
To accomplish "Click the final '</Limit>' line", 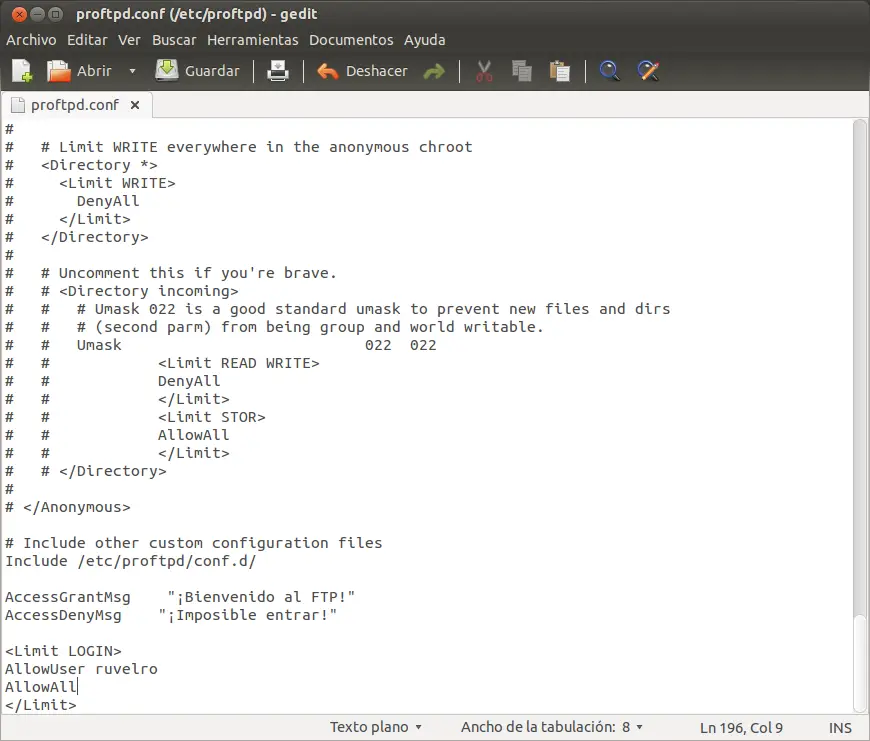I will pyautogui.click(x=41, y=705).
